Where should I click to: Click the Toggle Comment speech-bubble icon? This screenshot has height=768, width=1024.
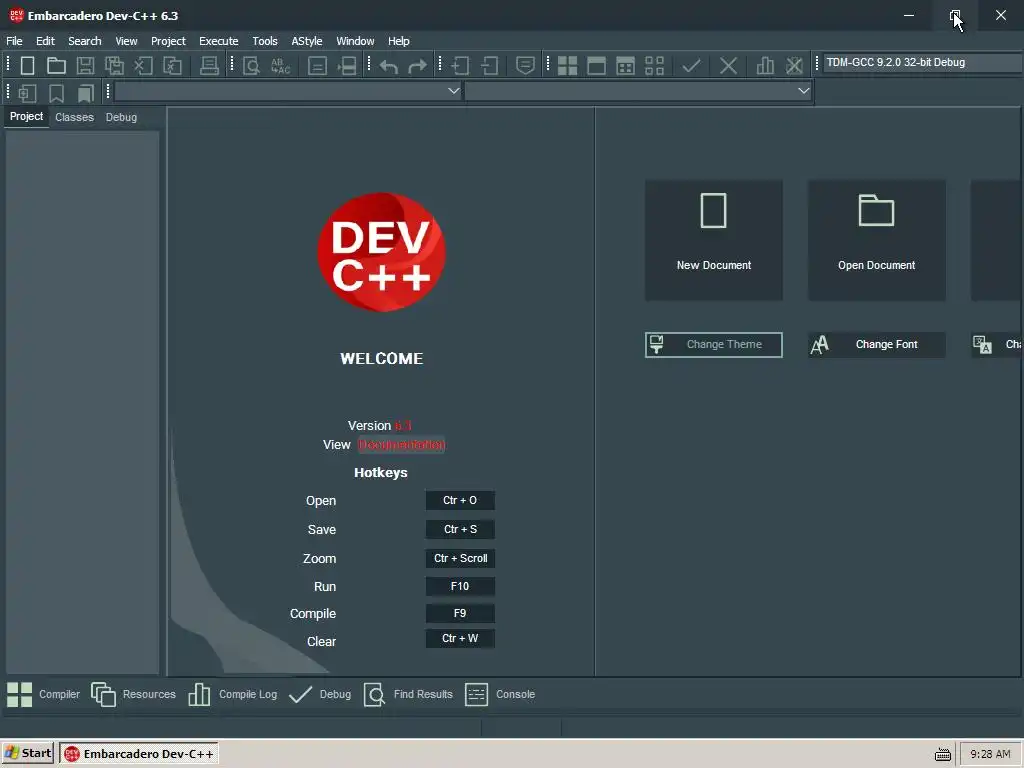click(525, 65)
